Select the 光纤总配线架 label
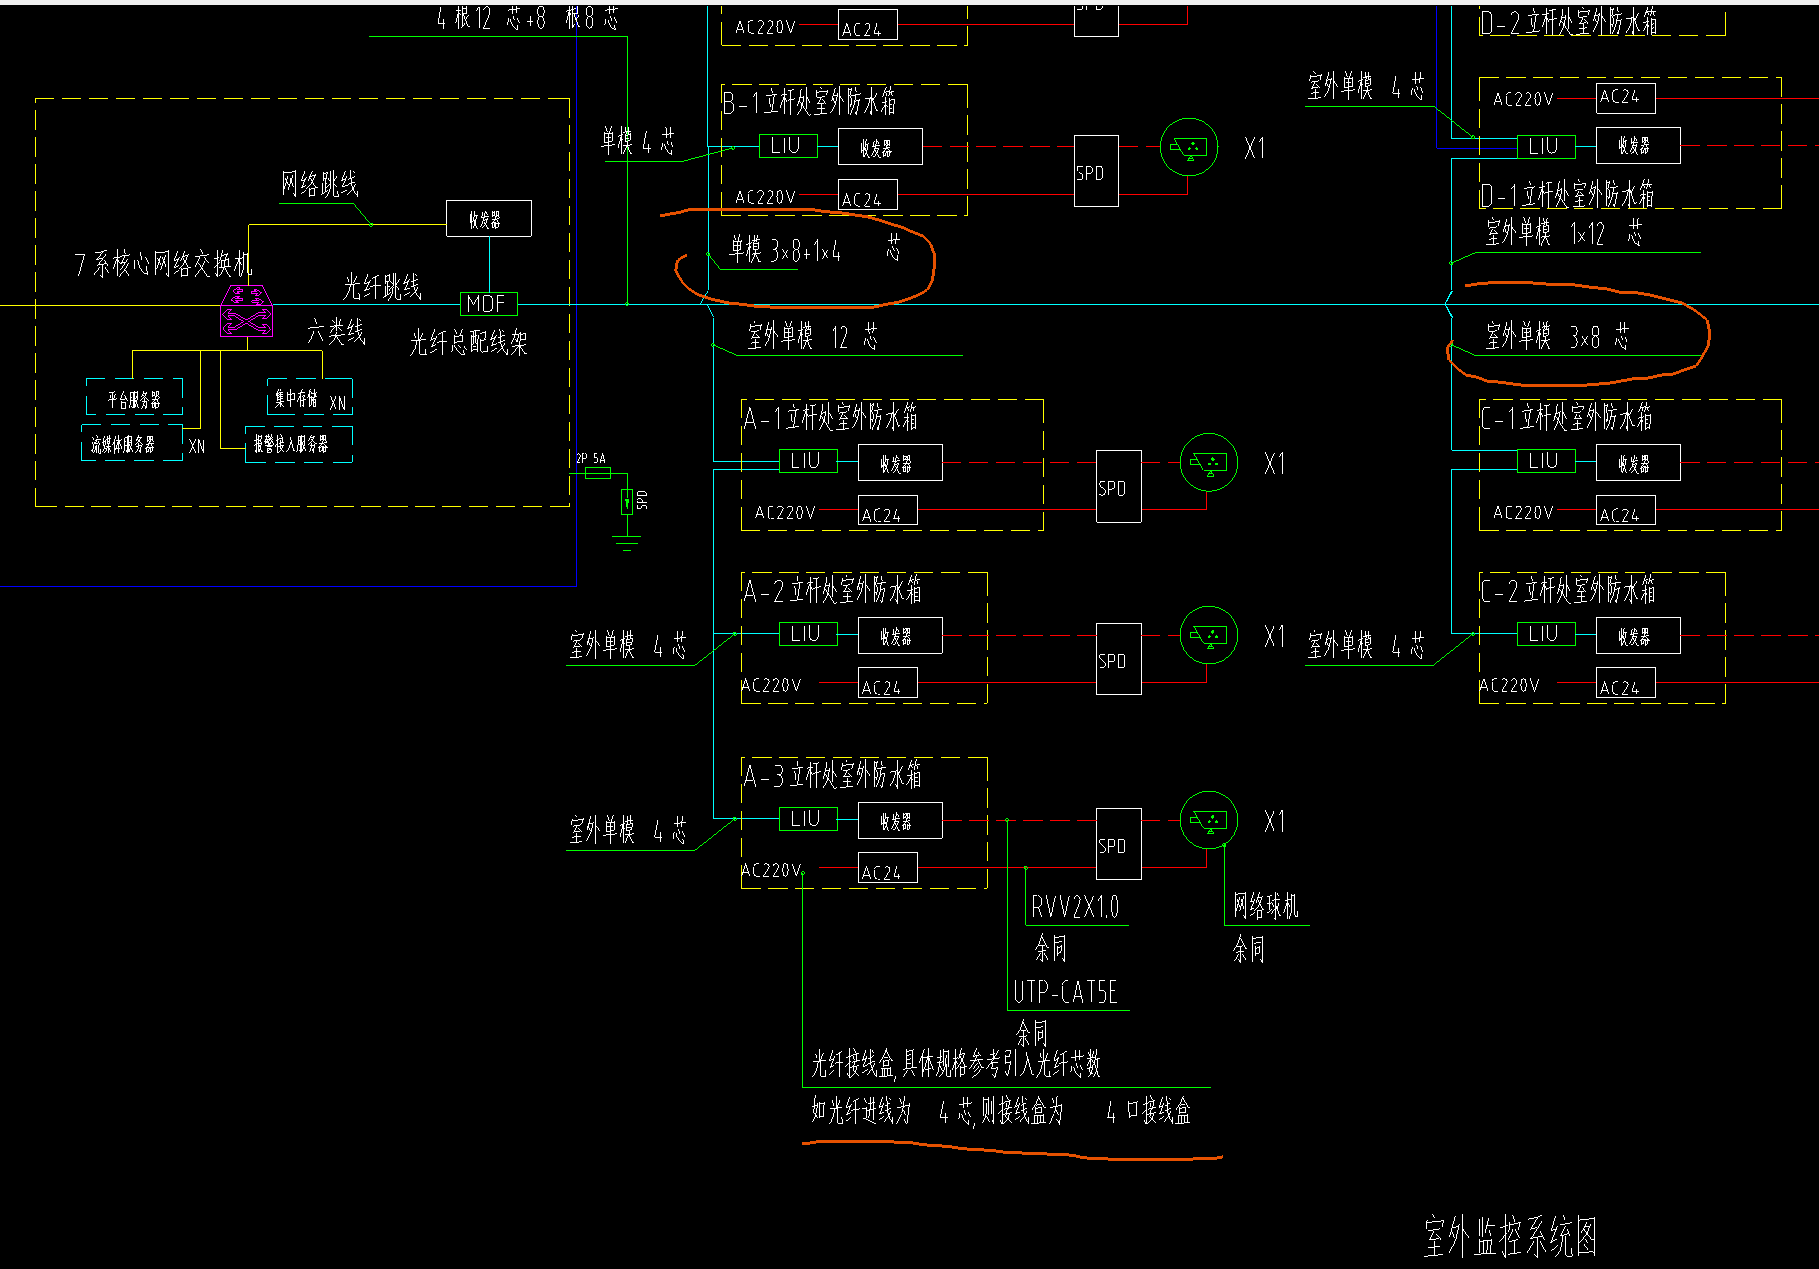The width and height of the screenshot is (1819, 1269). tap(469, 343)
